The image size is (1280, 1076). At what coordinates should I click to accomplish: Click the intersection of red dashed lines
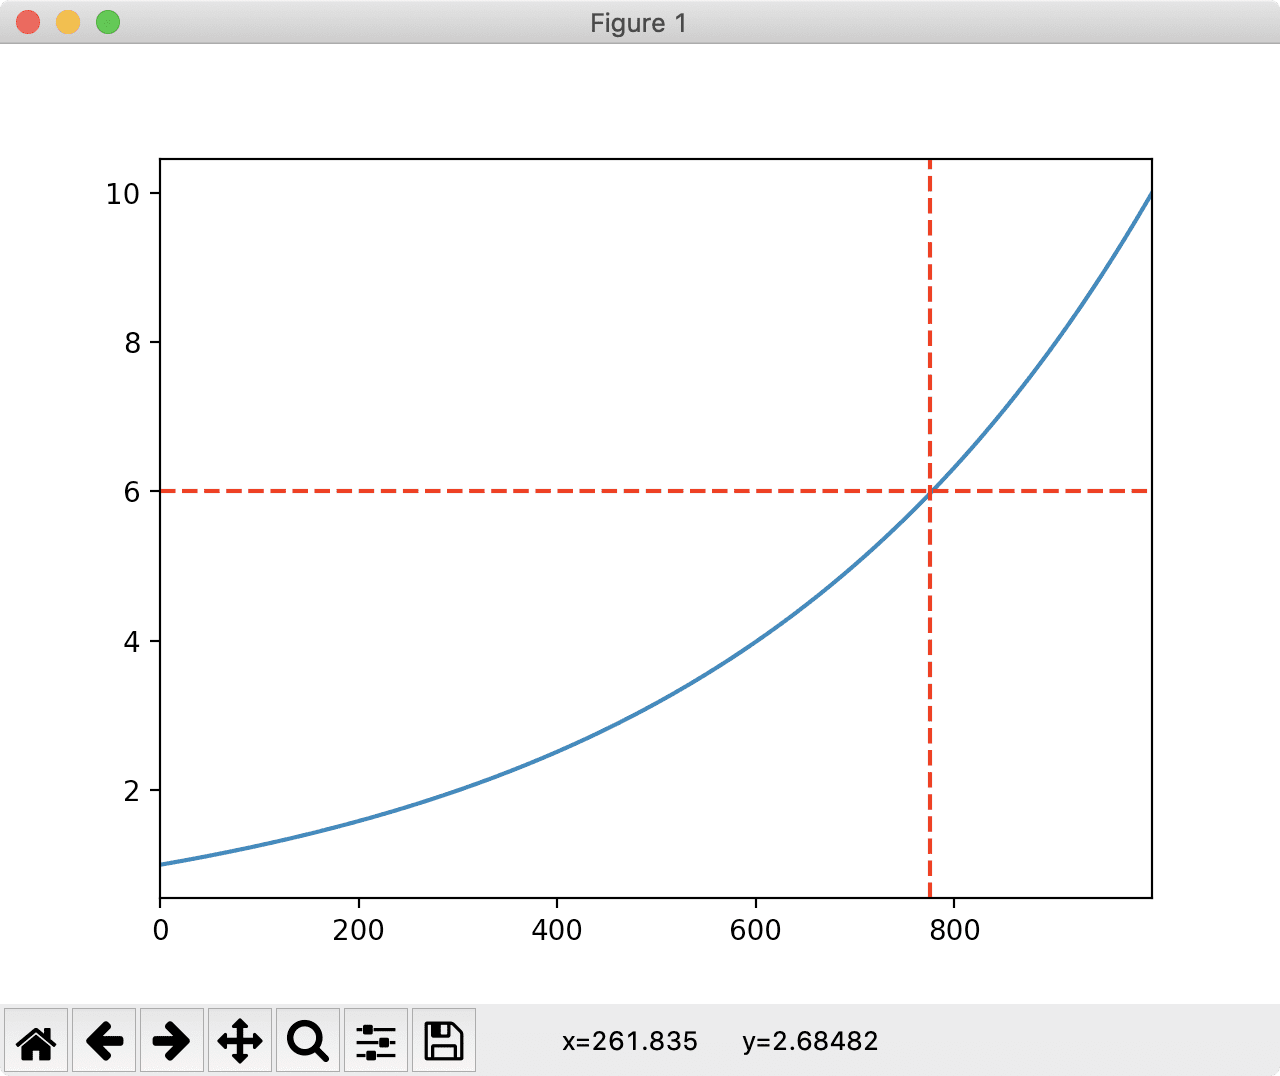pyautogui.click(x=930, y=491)
